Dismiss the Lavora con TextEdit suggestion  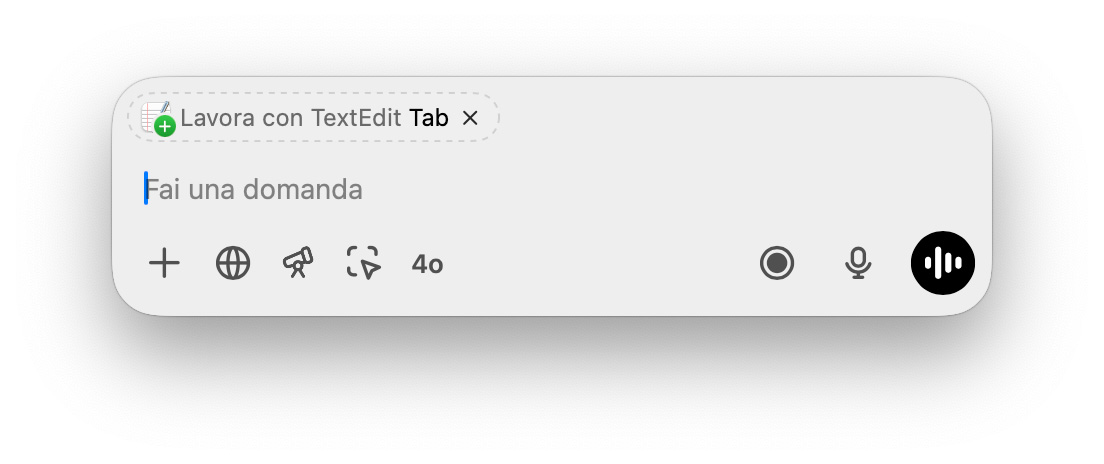pos(470,118)
